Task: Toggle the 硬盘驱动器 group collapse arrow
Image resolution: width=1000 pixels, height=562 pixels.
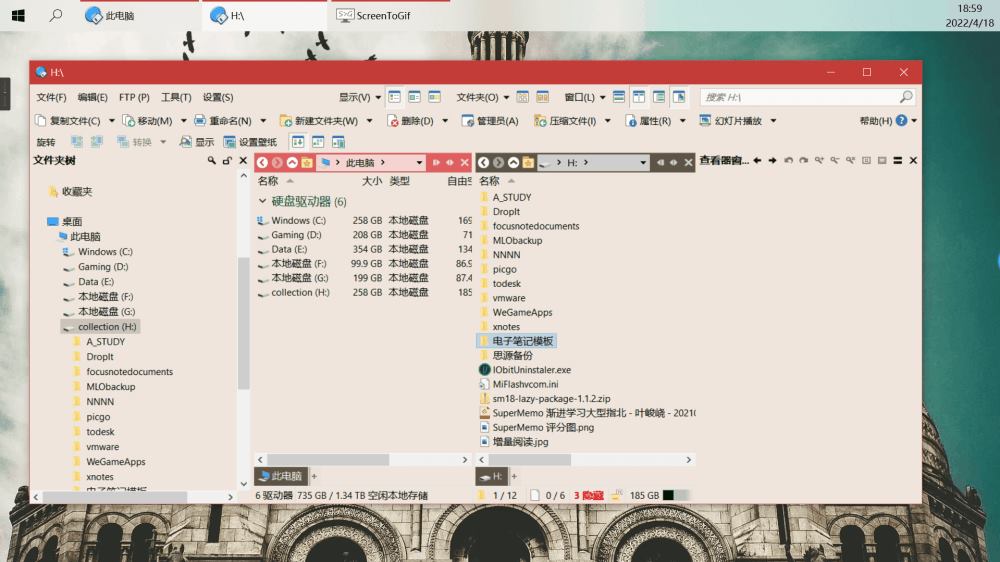Action: point(262,201)
